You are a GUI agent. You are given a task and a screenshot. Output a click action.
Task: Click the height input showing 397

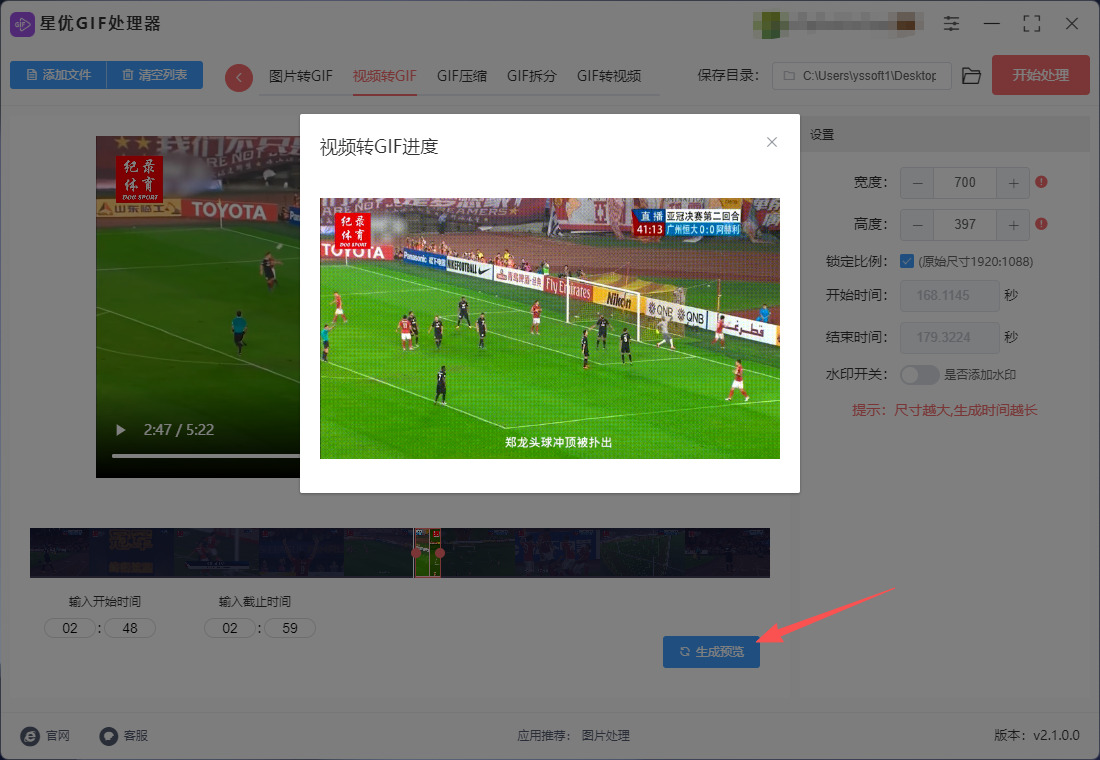[x=965, y=225]
